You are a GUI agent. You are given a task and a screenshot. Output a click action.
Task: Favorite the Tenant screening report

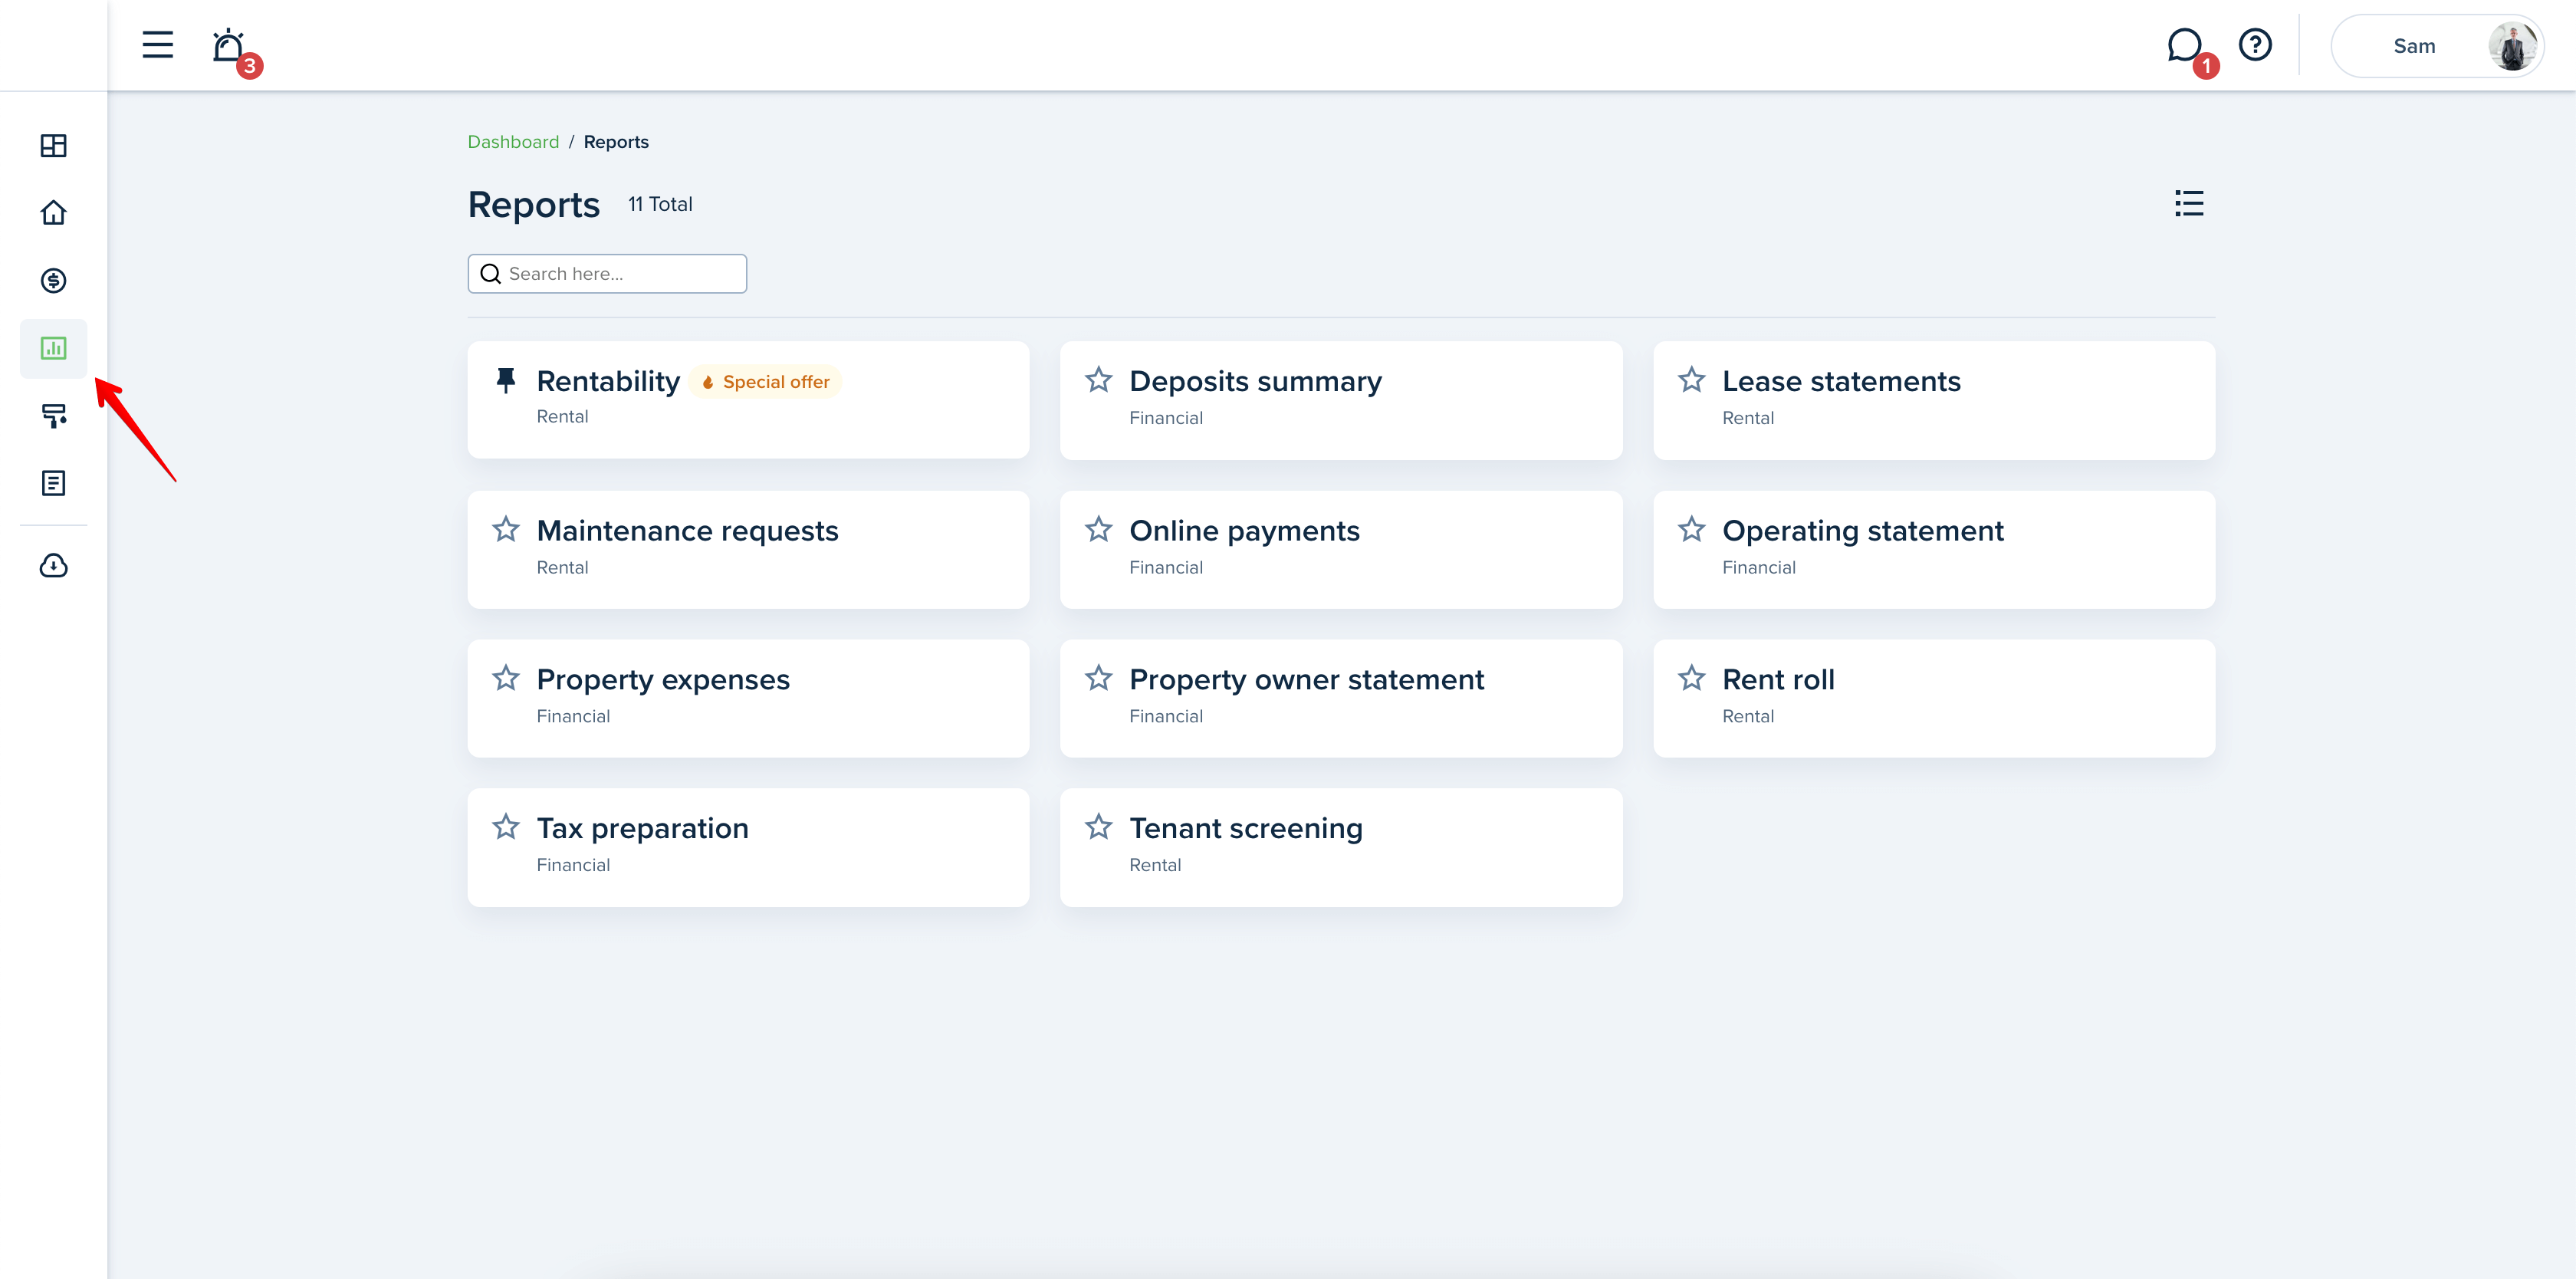point(1098,827)
